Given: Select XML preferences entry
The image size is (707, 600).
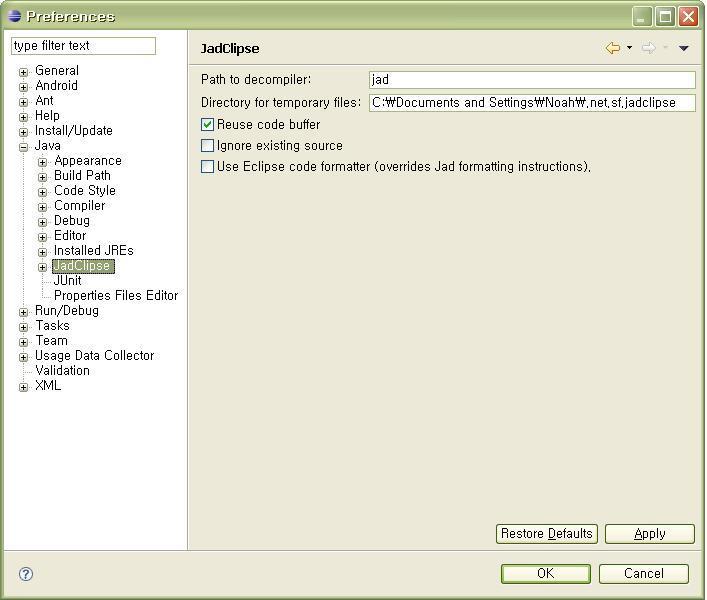Looking at the screenshot, I should (x=48, y=385).
